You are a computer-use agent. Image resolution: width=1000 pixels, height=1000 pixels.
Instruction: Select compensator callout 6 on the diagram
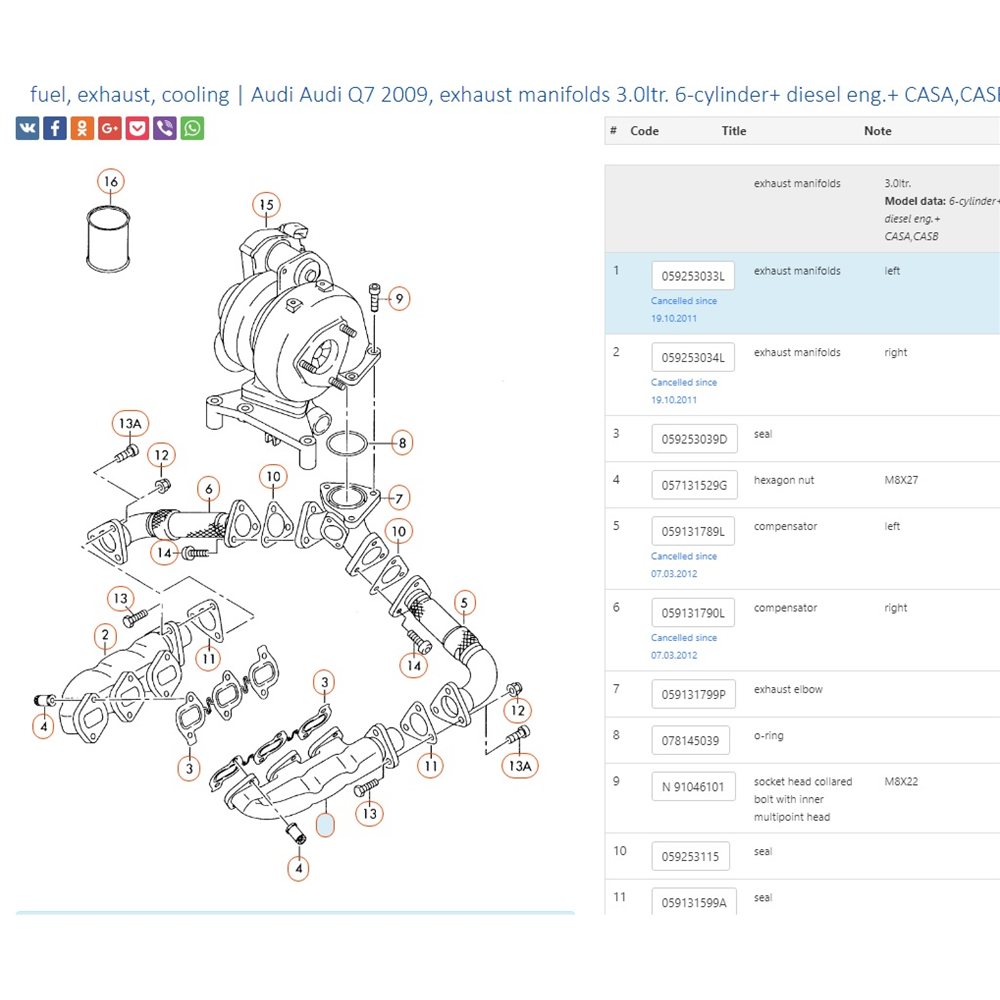pyautogui.click(x=209, y=489)
